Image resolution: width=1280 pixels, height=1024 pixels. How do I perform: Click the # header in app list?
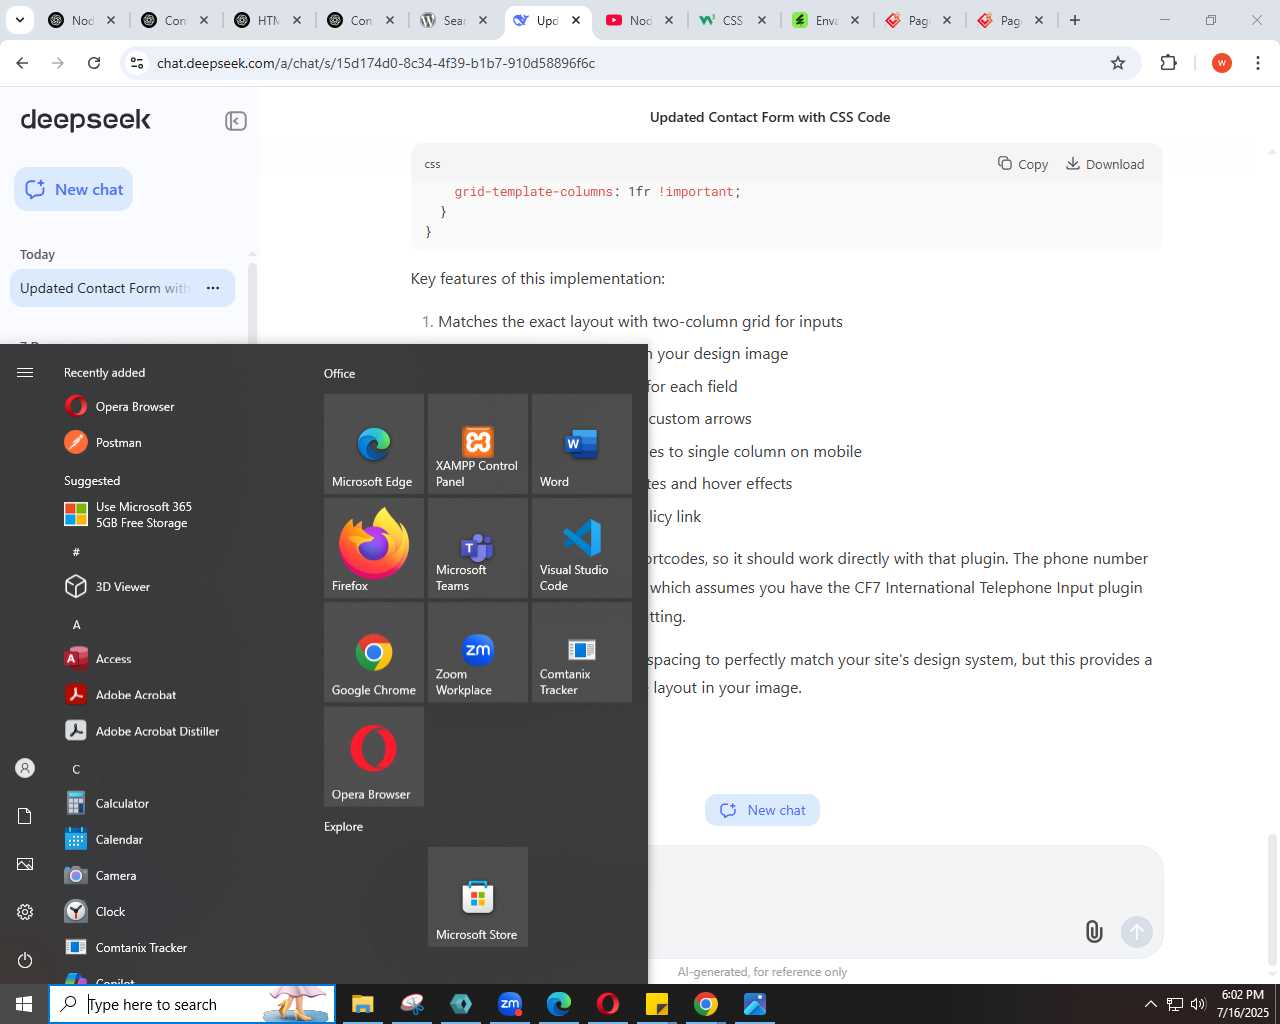coord(76,552)
